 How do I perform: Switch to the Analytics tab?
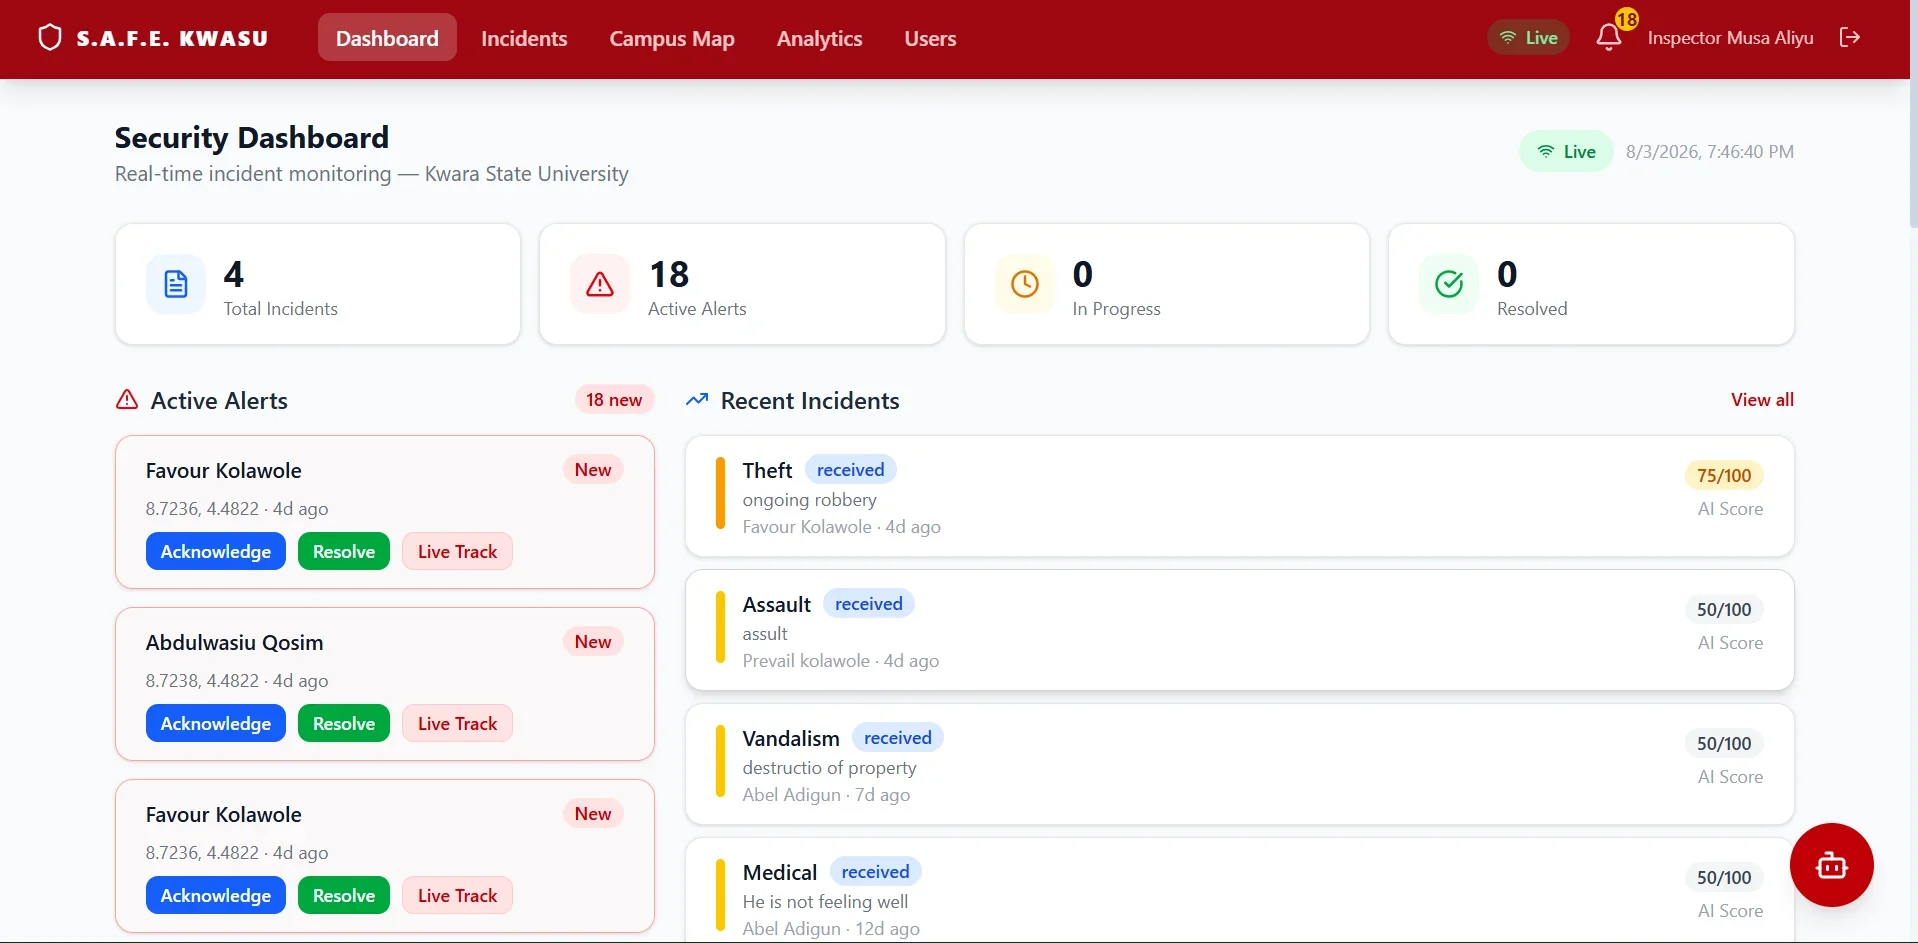click(x=819, y=38)
